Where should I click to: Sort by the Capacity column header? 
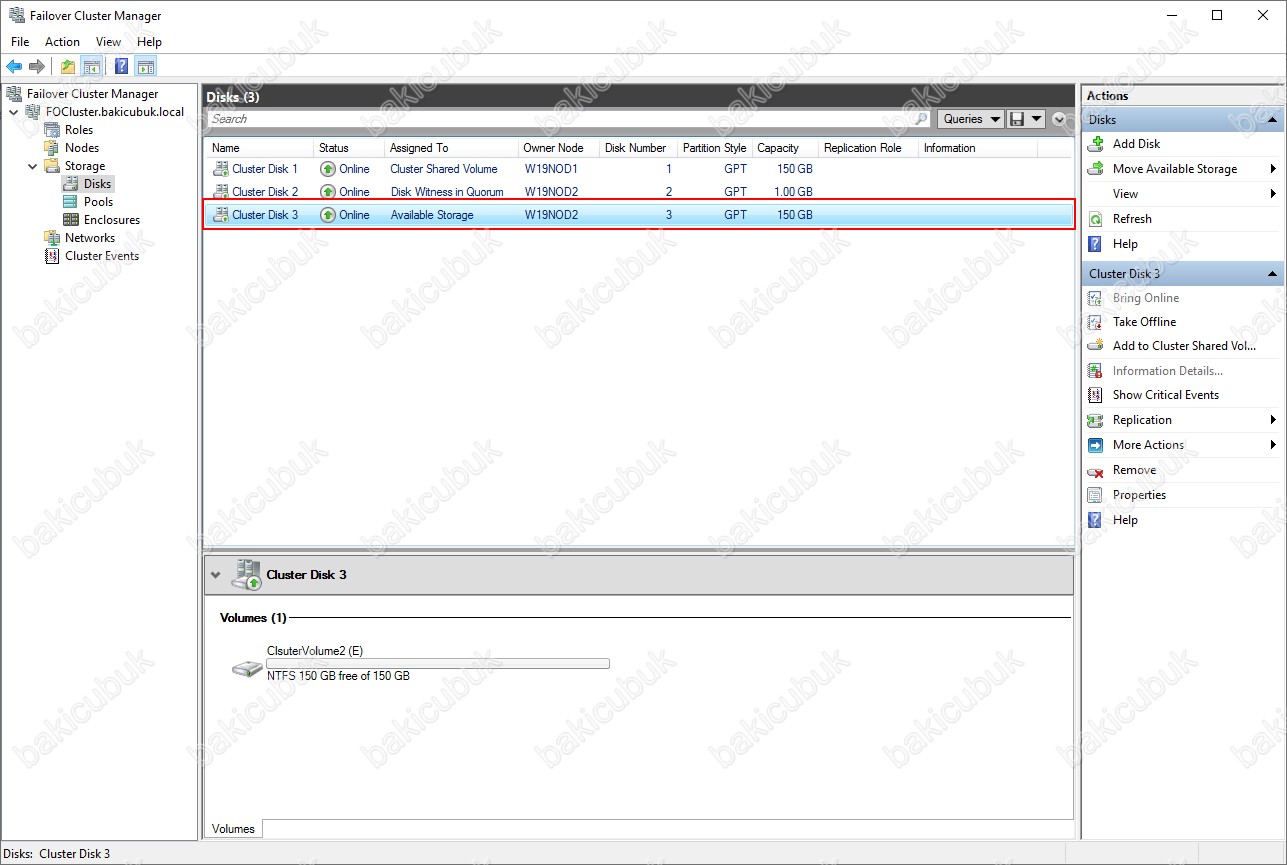pos(785,148)
